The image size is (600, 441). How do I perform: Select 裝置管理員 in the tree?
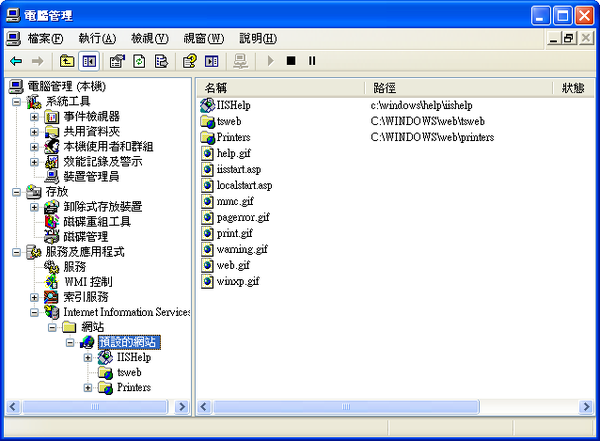tap(91, 177)
